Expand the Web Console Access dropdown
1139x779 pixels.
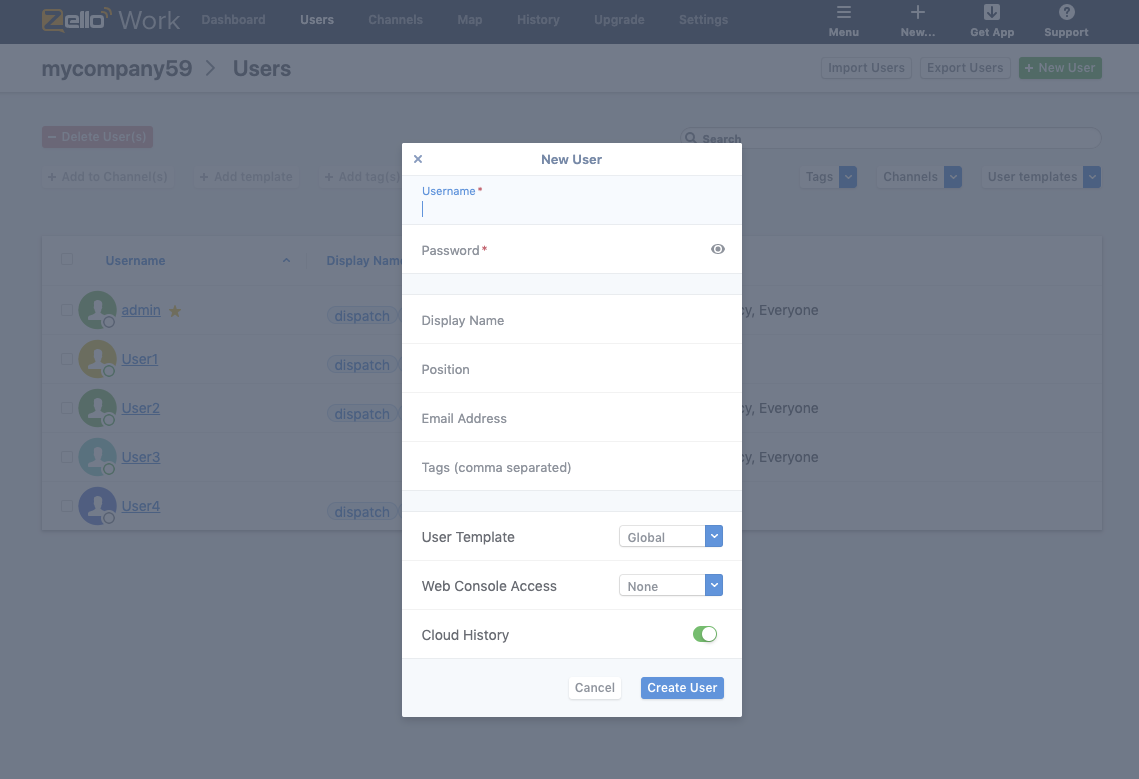tap(671, 585)
